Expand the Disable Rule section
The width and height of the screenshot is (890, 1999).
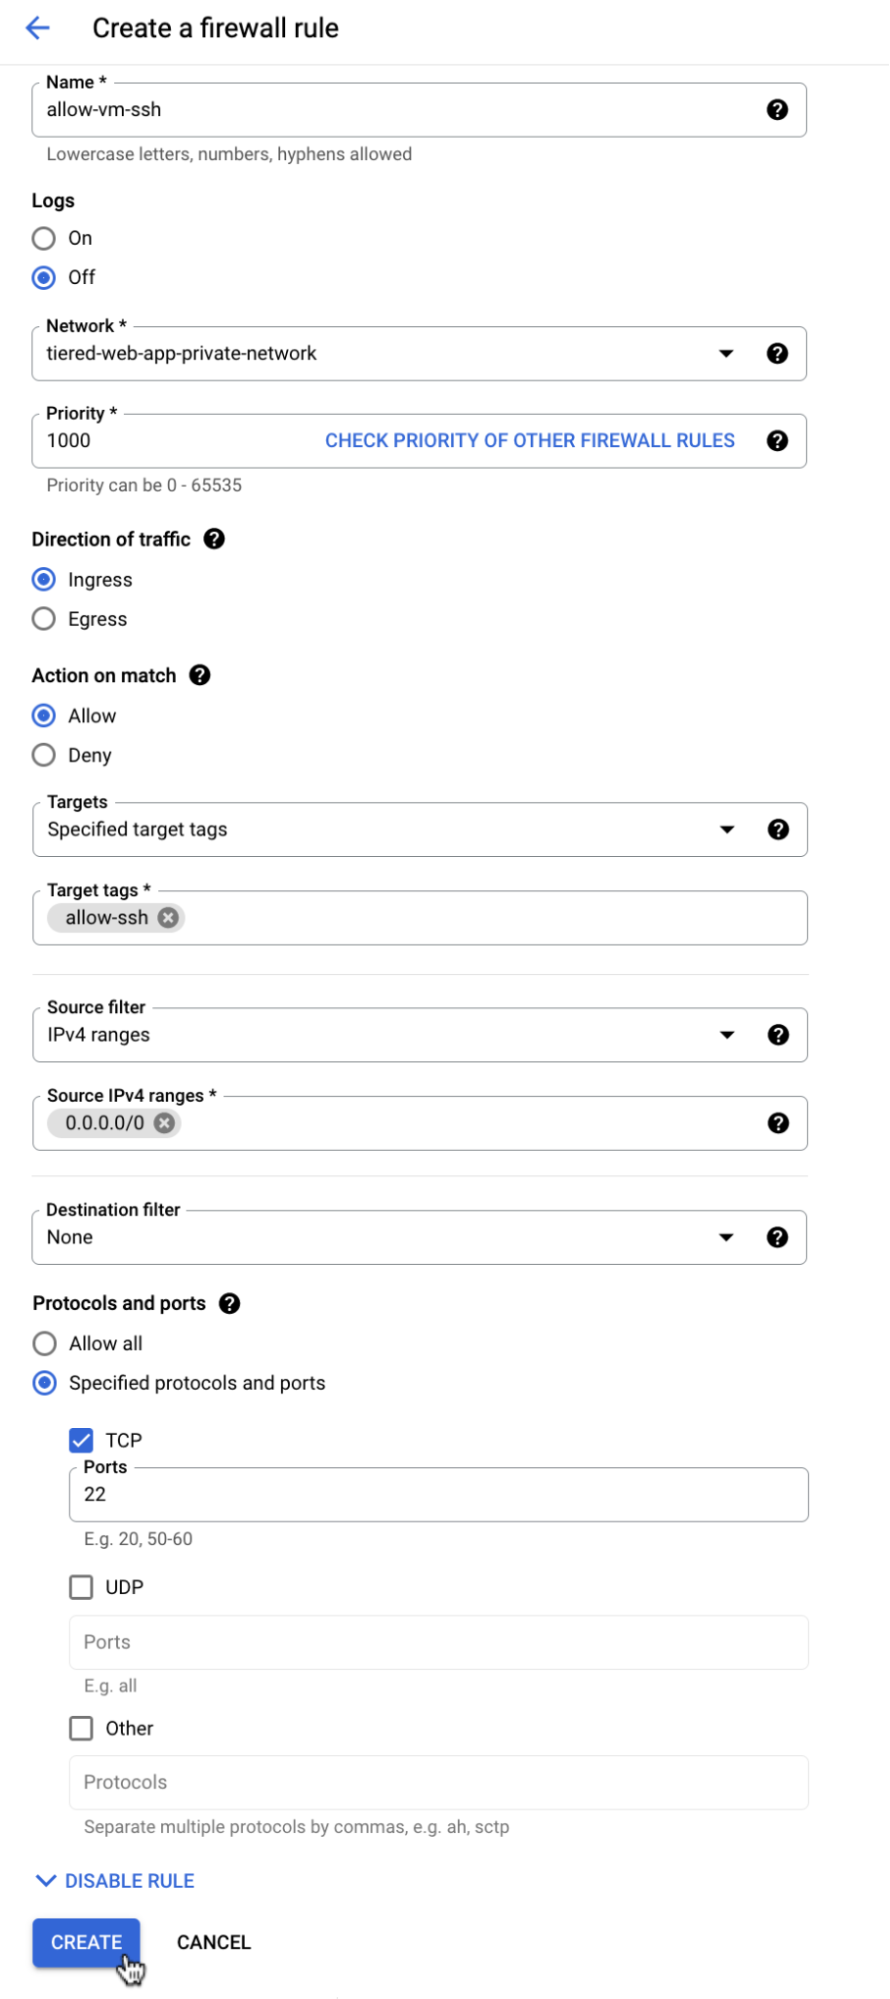click(115, 1880)
